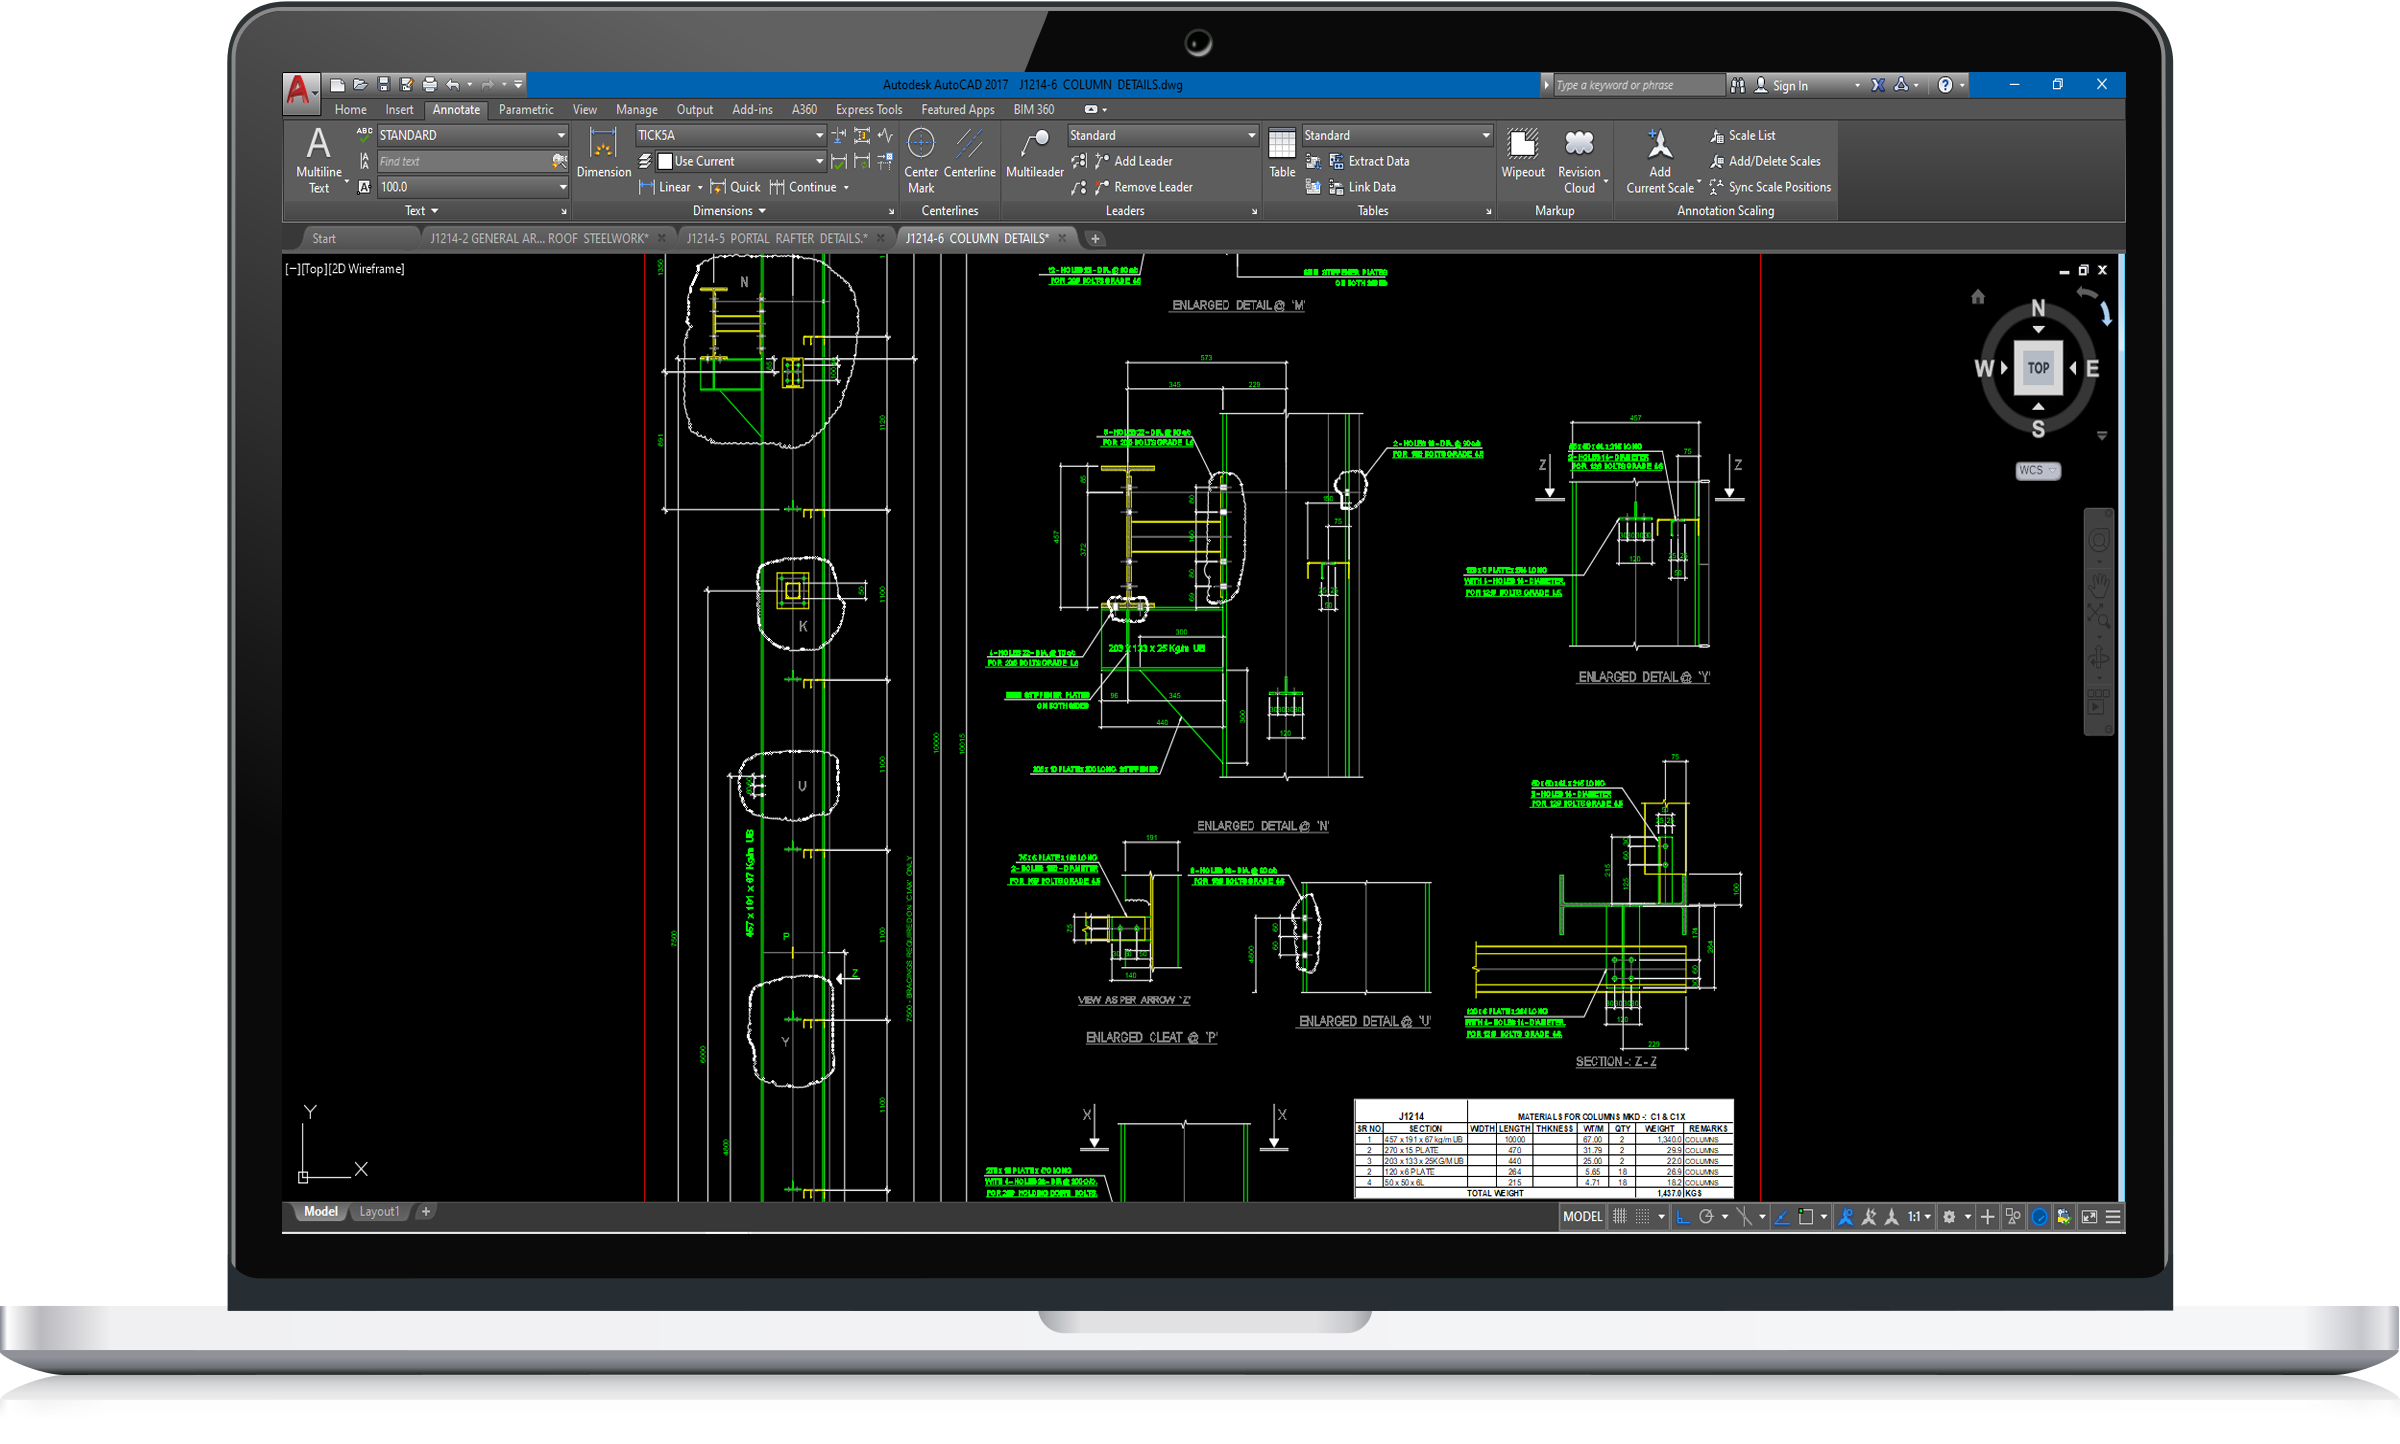Click the Center Mark tool
Screen dimensions: 2400x1444
[x=921, y=160]
